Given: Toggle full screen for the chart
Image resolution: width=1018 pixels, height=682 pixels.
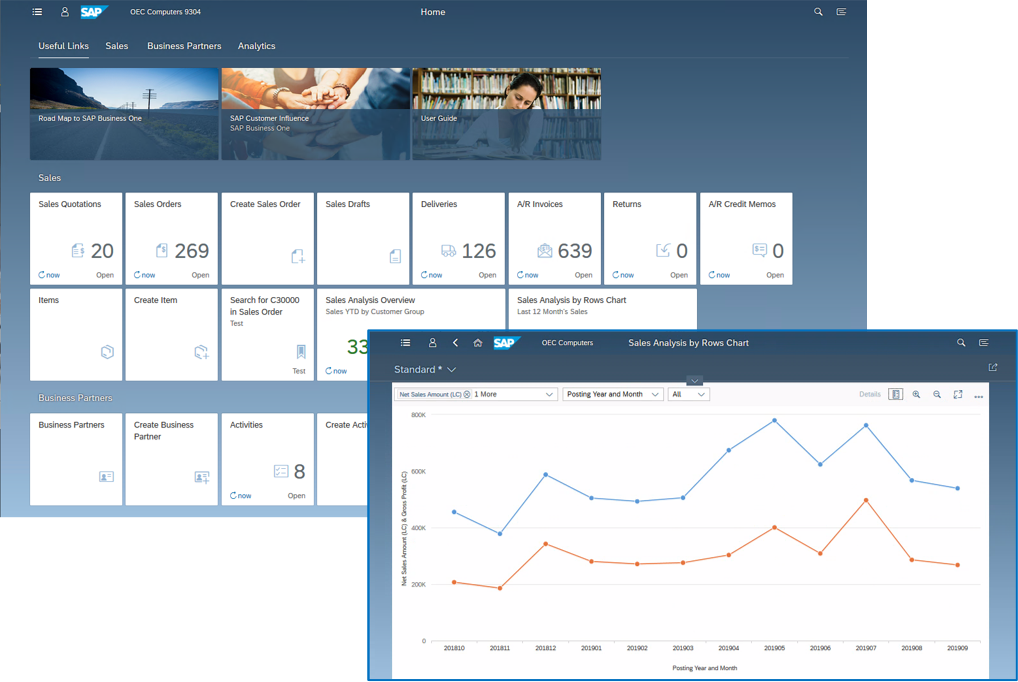Looking at the screenshot, I should (958, 394).
